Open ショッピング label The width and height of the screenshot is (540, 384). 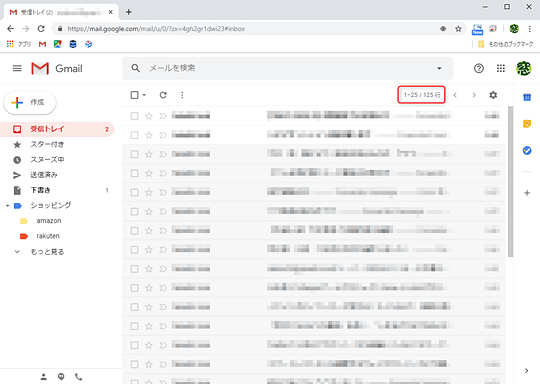tap(51, 206)
